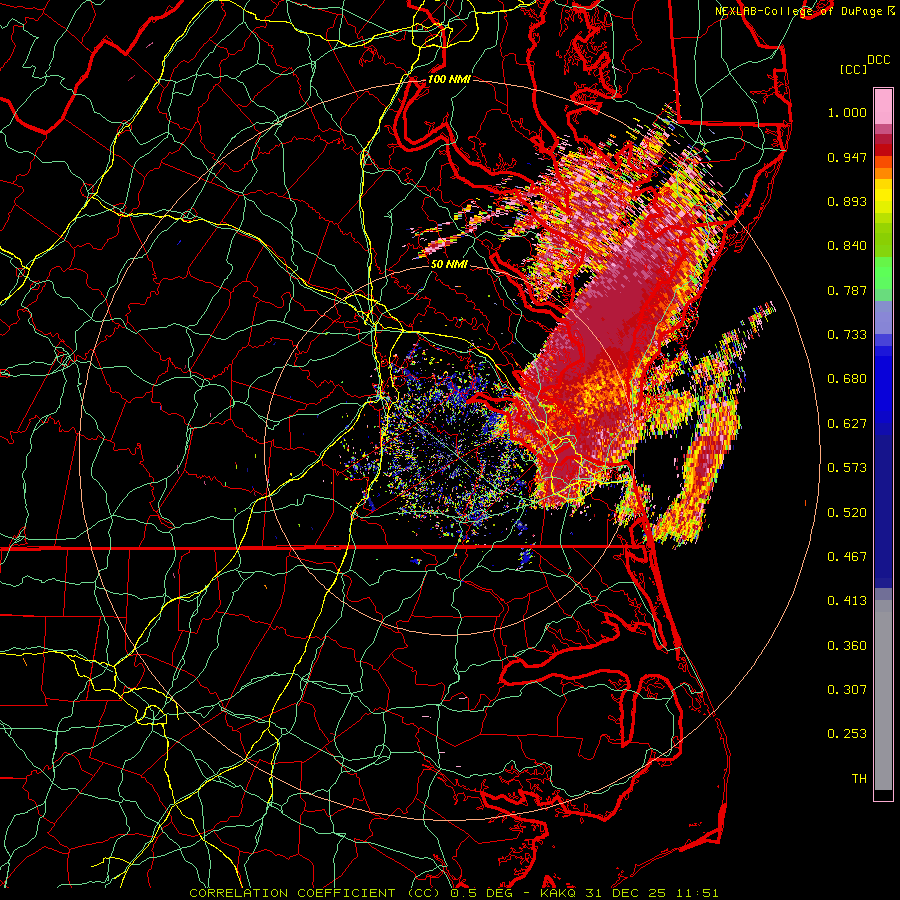
Task: Select the 0.787 legend value
Action: tap(847, 290)
